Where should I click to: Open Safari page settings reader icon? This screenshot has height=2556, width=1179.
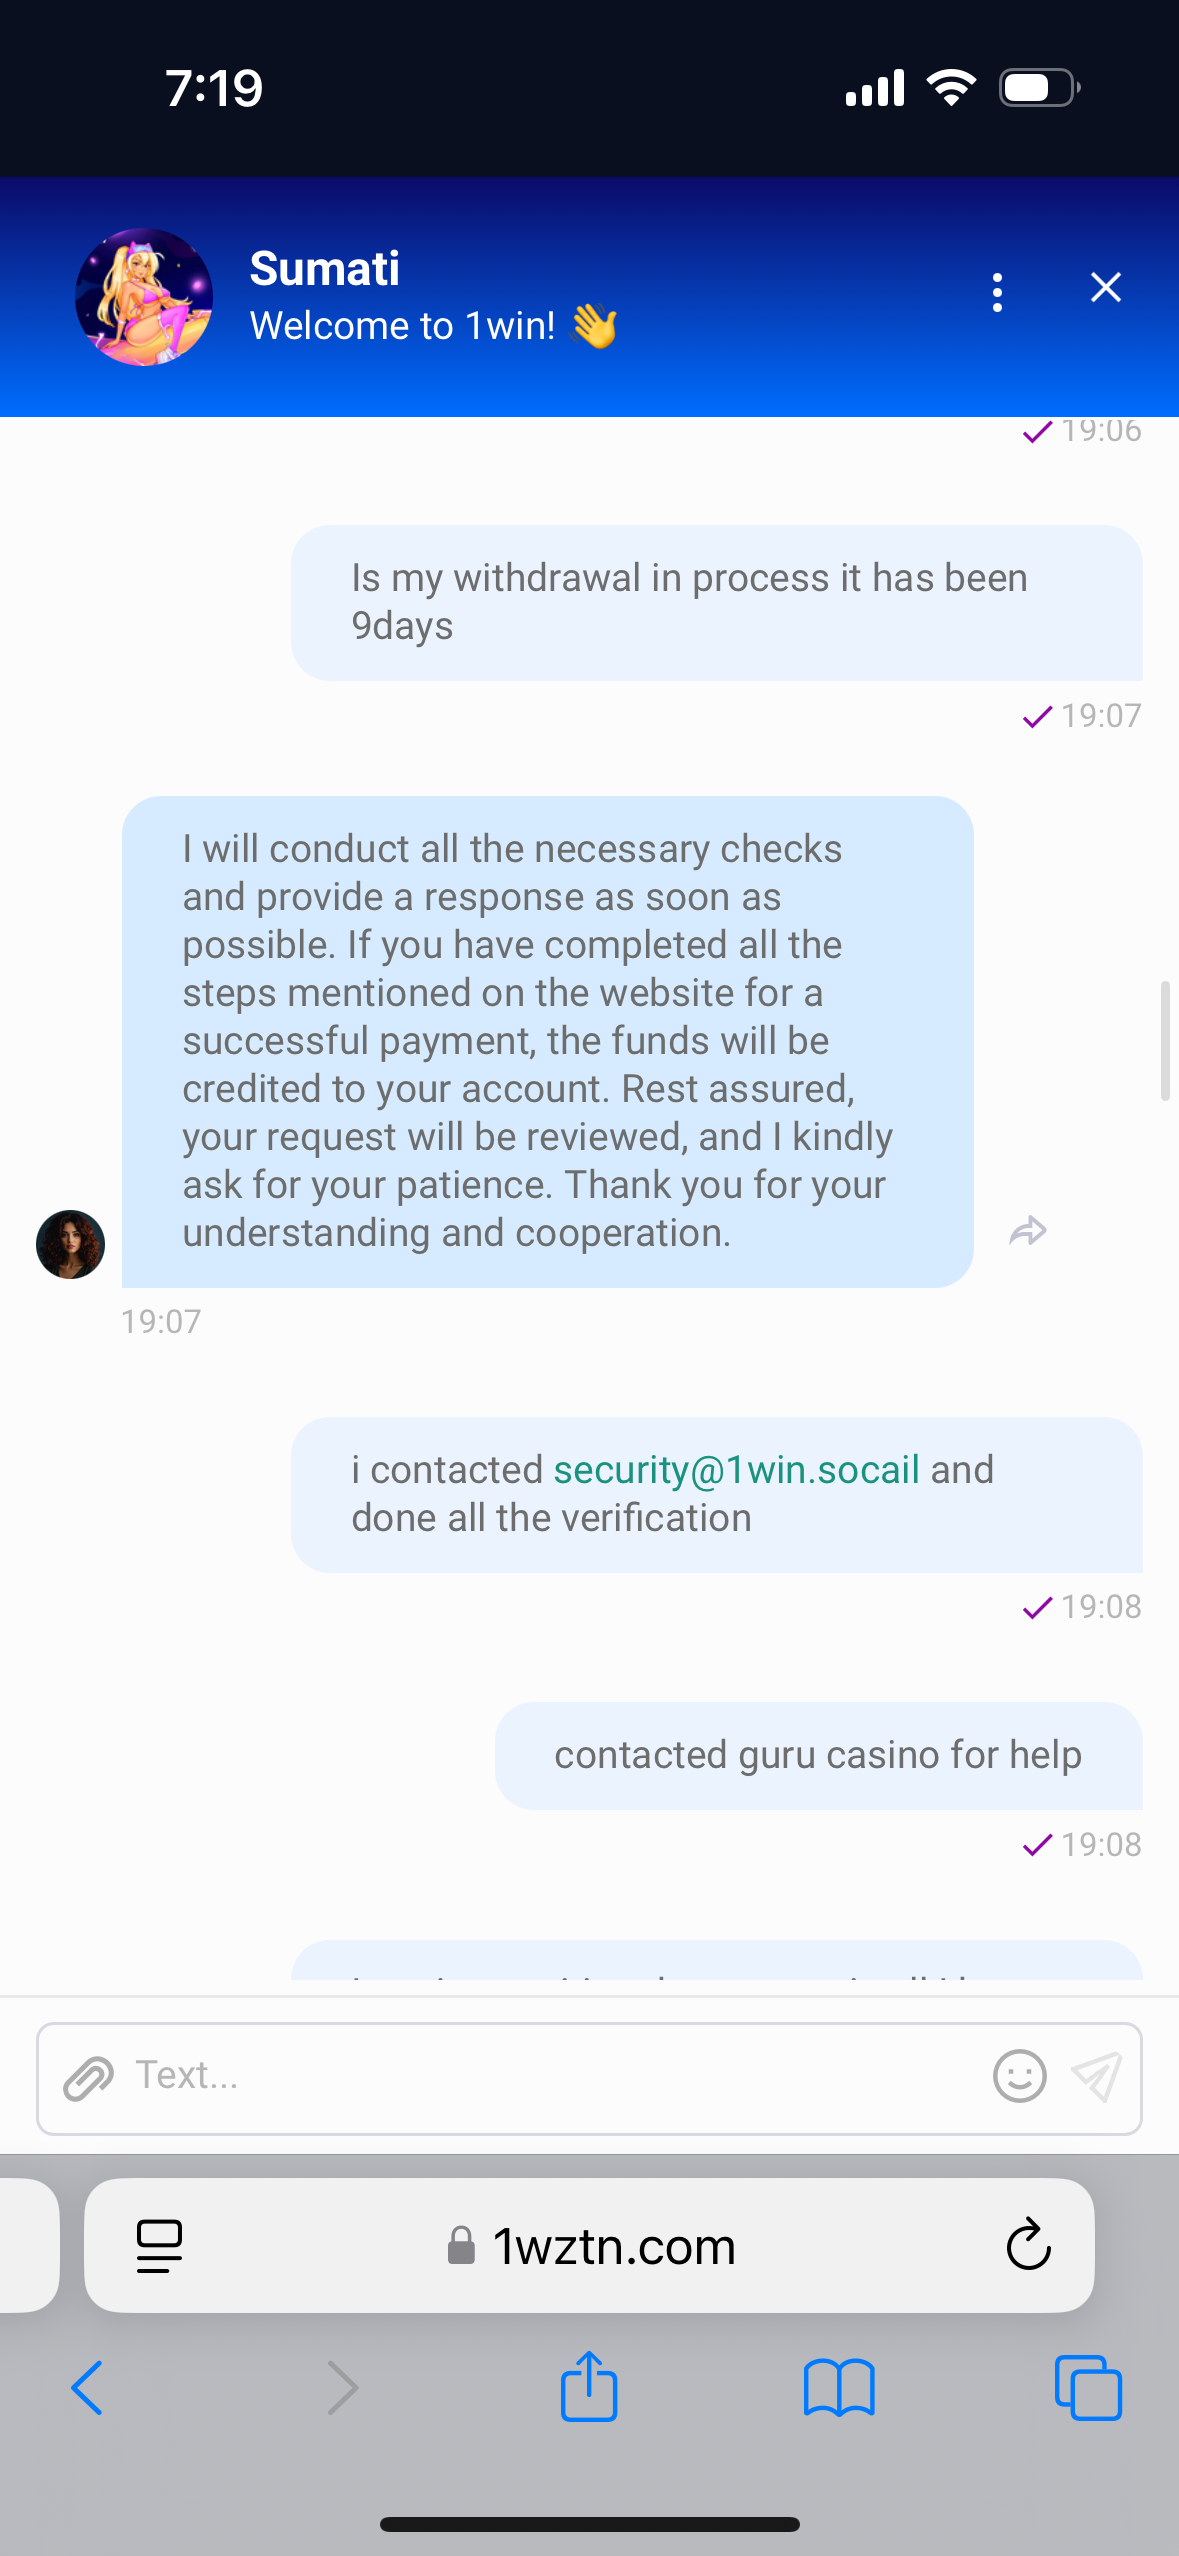(159, 2246)
